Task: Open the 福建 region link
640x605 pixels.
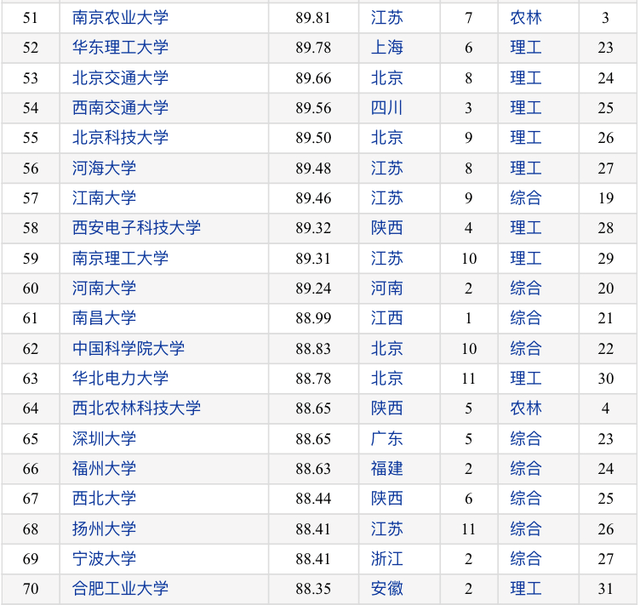Action: 387,469
